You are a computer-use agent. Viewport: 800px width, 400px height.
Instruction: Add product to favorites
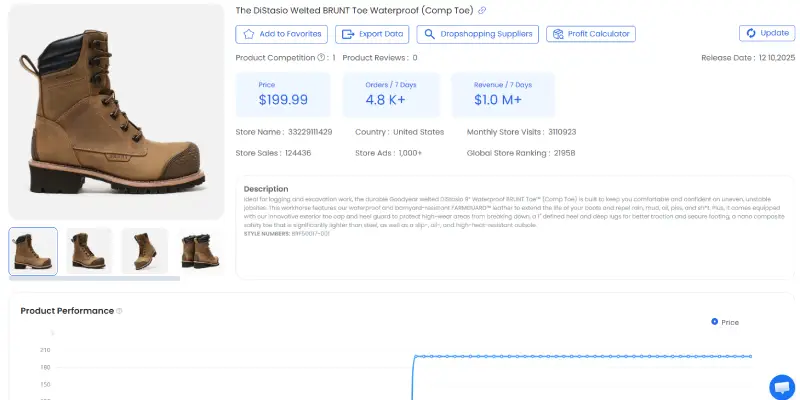282,34
